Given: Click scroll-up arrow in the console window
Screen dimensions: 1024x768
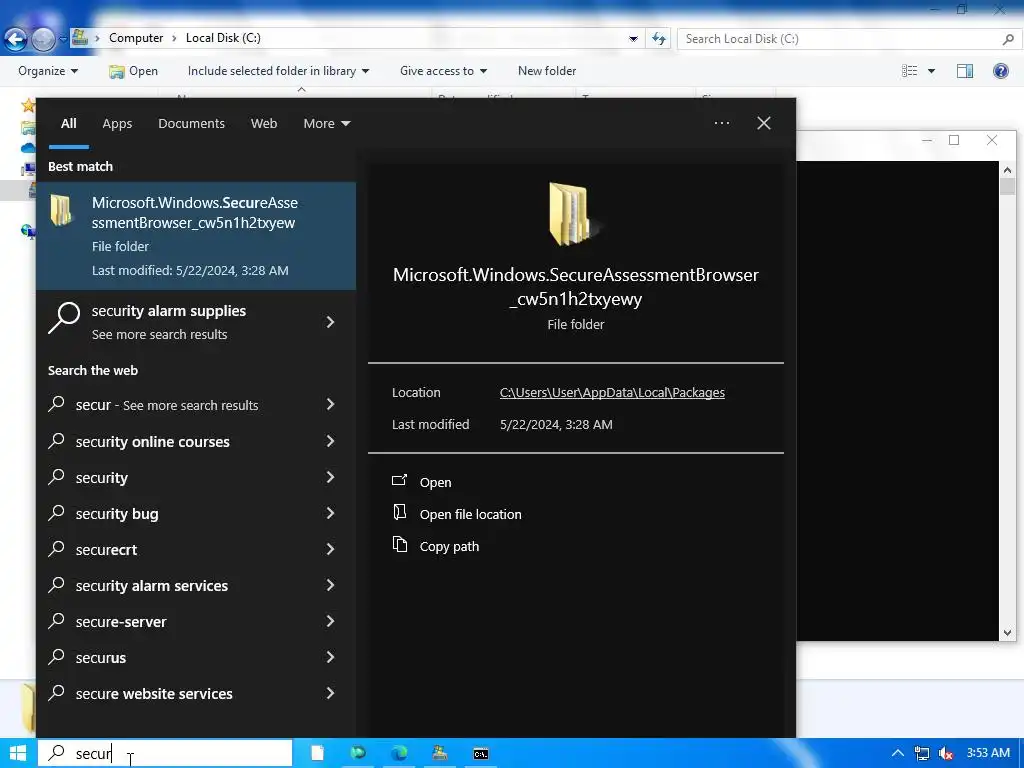Looking at the screenshot, I should [1007, 170].
